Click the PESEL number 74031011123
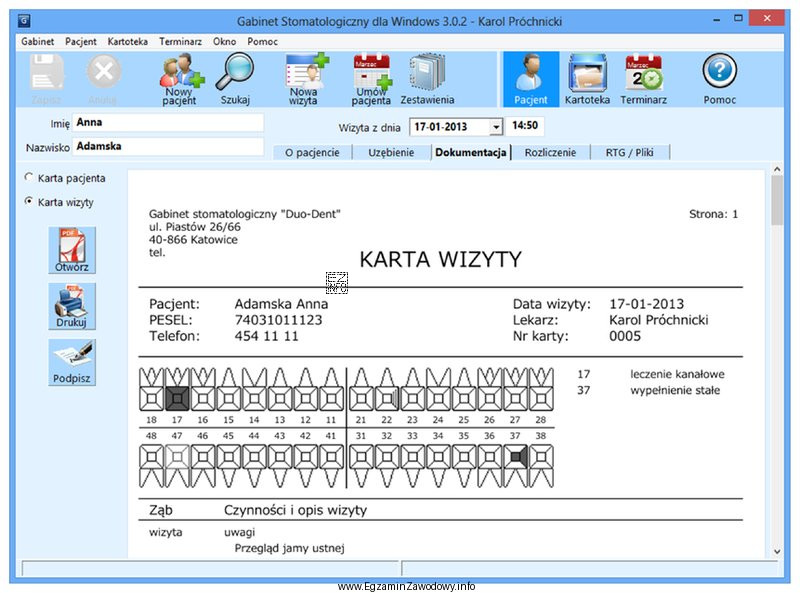Viewport: 800px width, 593px height. 278,320
